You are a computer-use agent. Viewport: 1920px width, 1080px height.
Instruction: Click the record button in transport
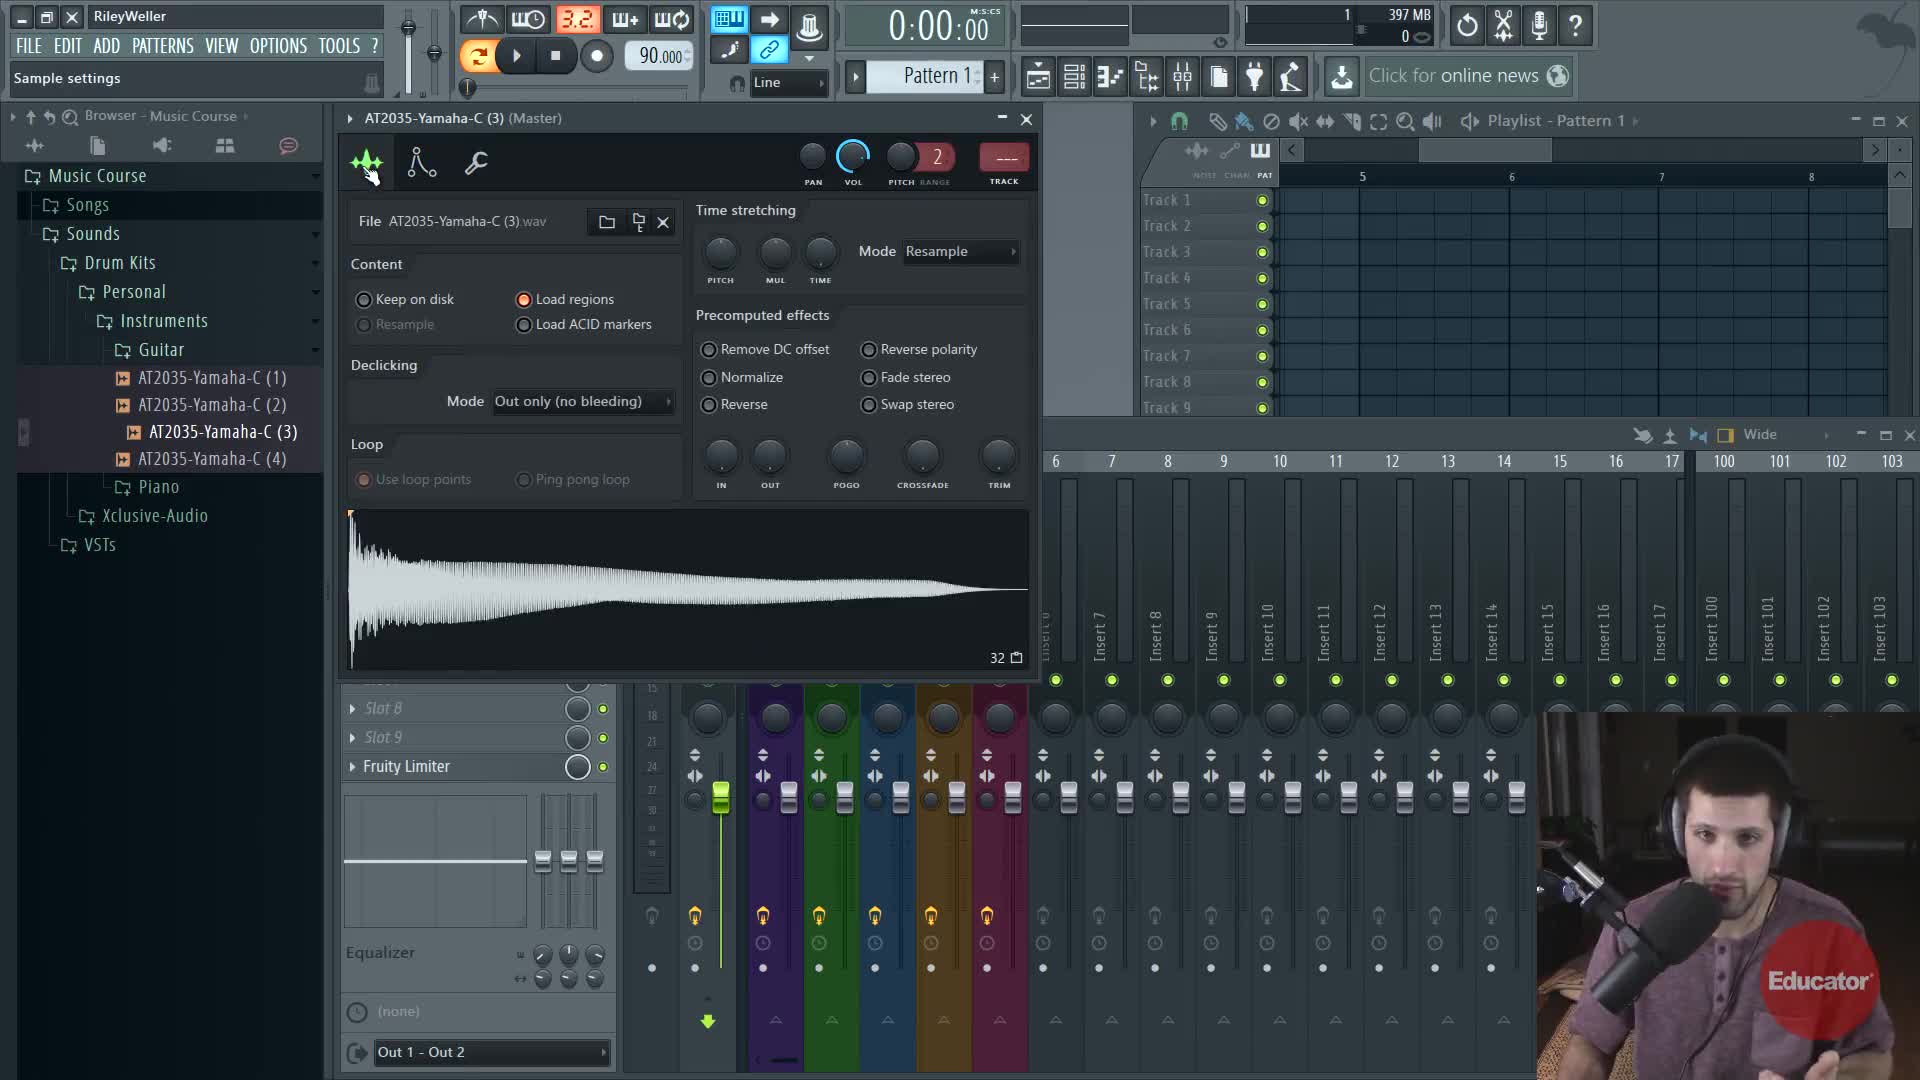coord(596,56)
